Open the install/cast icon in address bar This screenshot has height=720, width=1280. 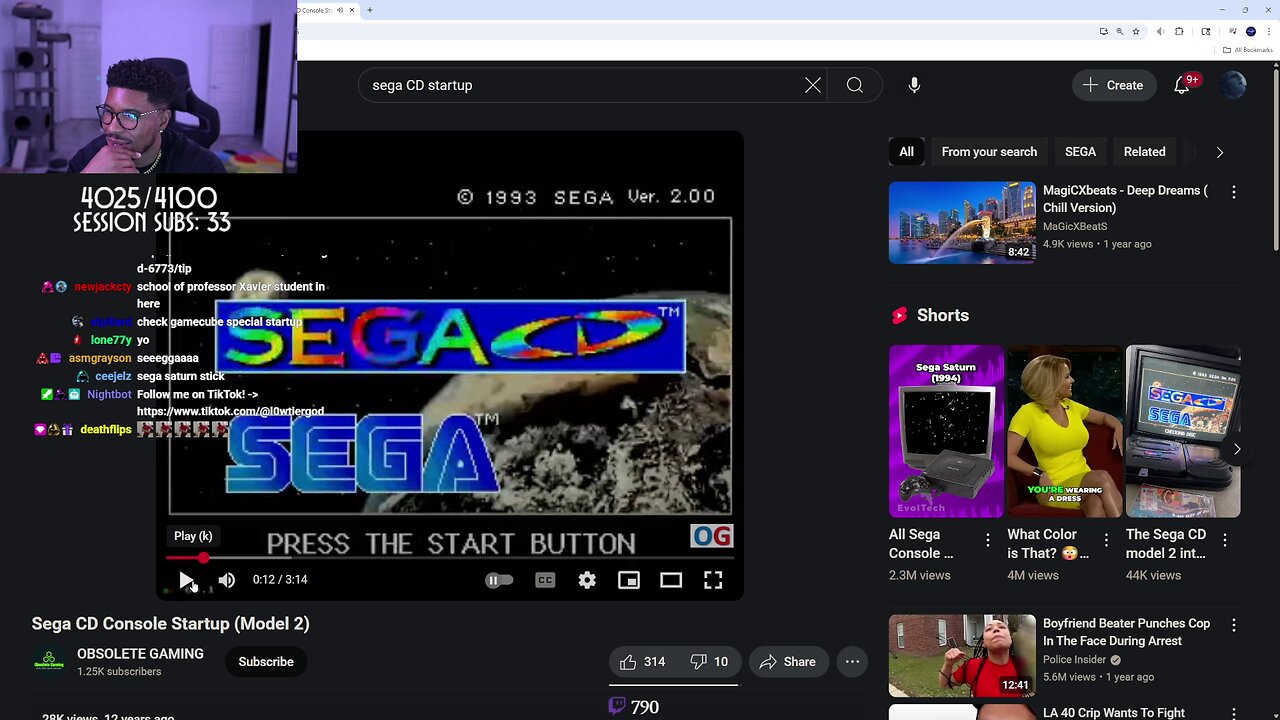click(x=1103, y=31)
